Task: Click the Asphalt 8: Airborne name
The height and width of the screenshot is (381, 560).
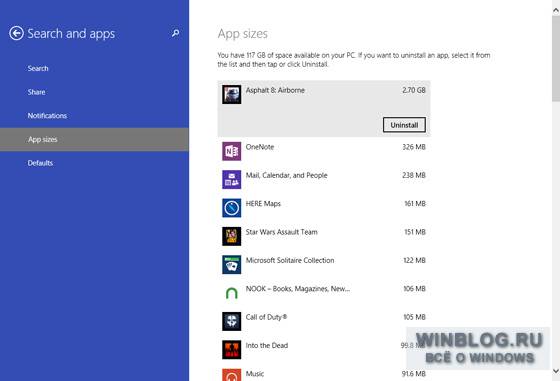Action: click(x=275, y=90)
